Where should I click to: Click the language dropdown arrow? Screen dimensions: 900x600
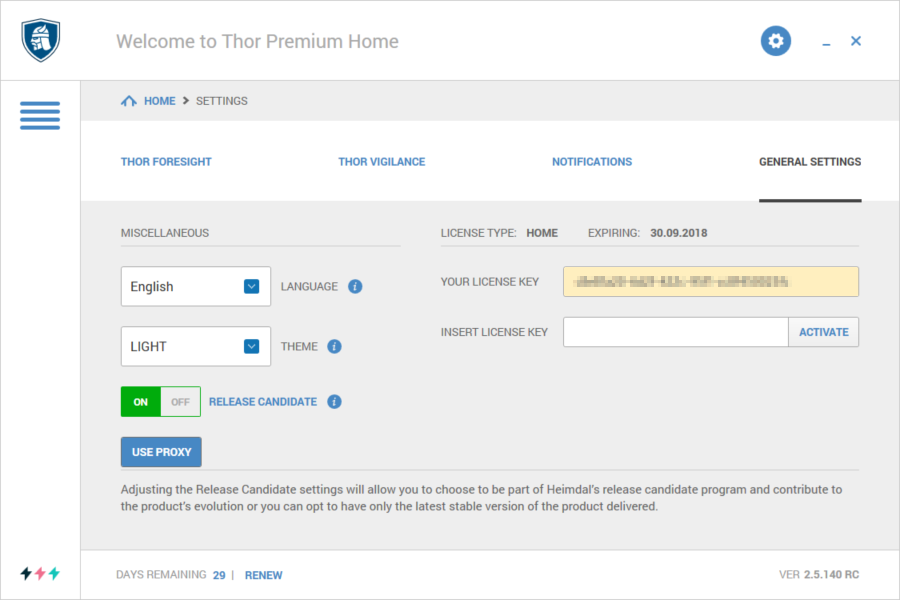coord(252,287)
